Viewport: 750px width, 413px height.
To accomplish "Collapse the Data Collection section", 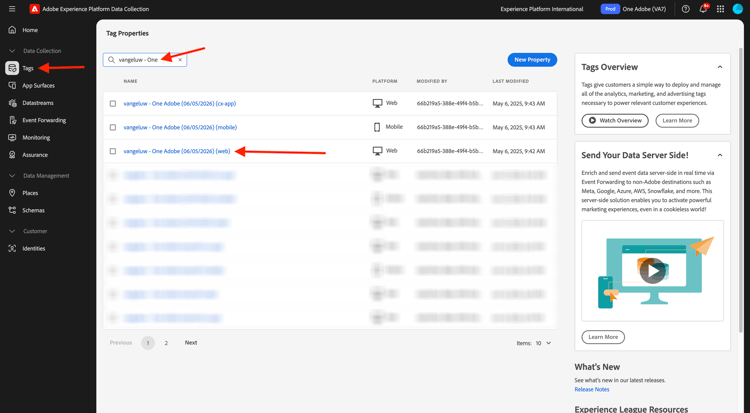I will tap(12, 51).
